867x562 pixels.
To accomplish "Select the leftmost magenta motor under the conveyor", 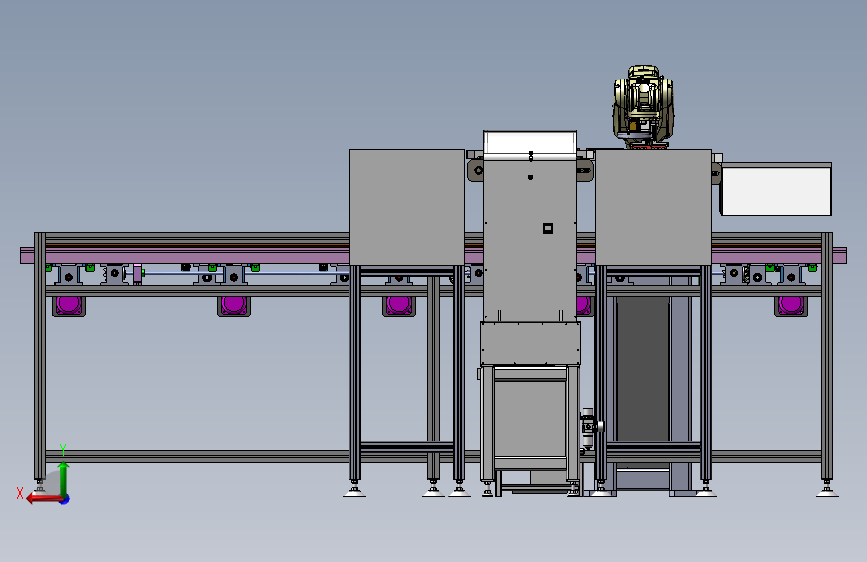I will point(69,305).
